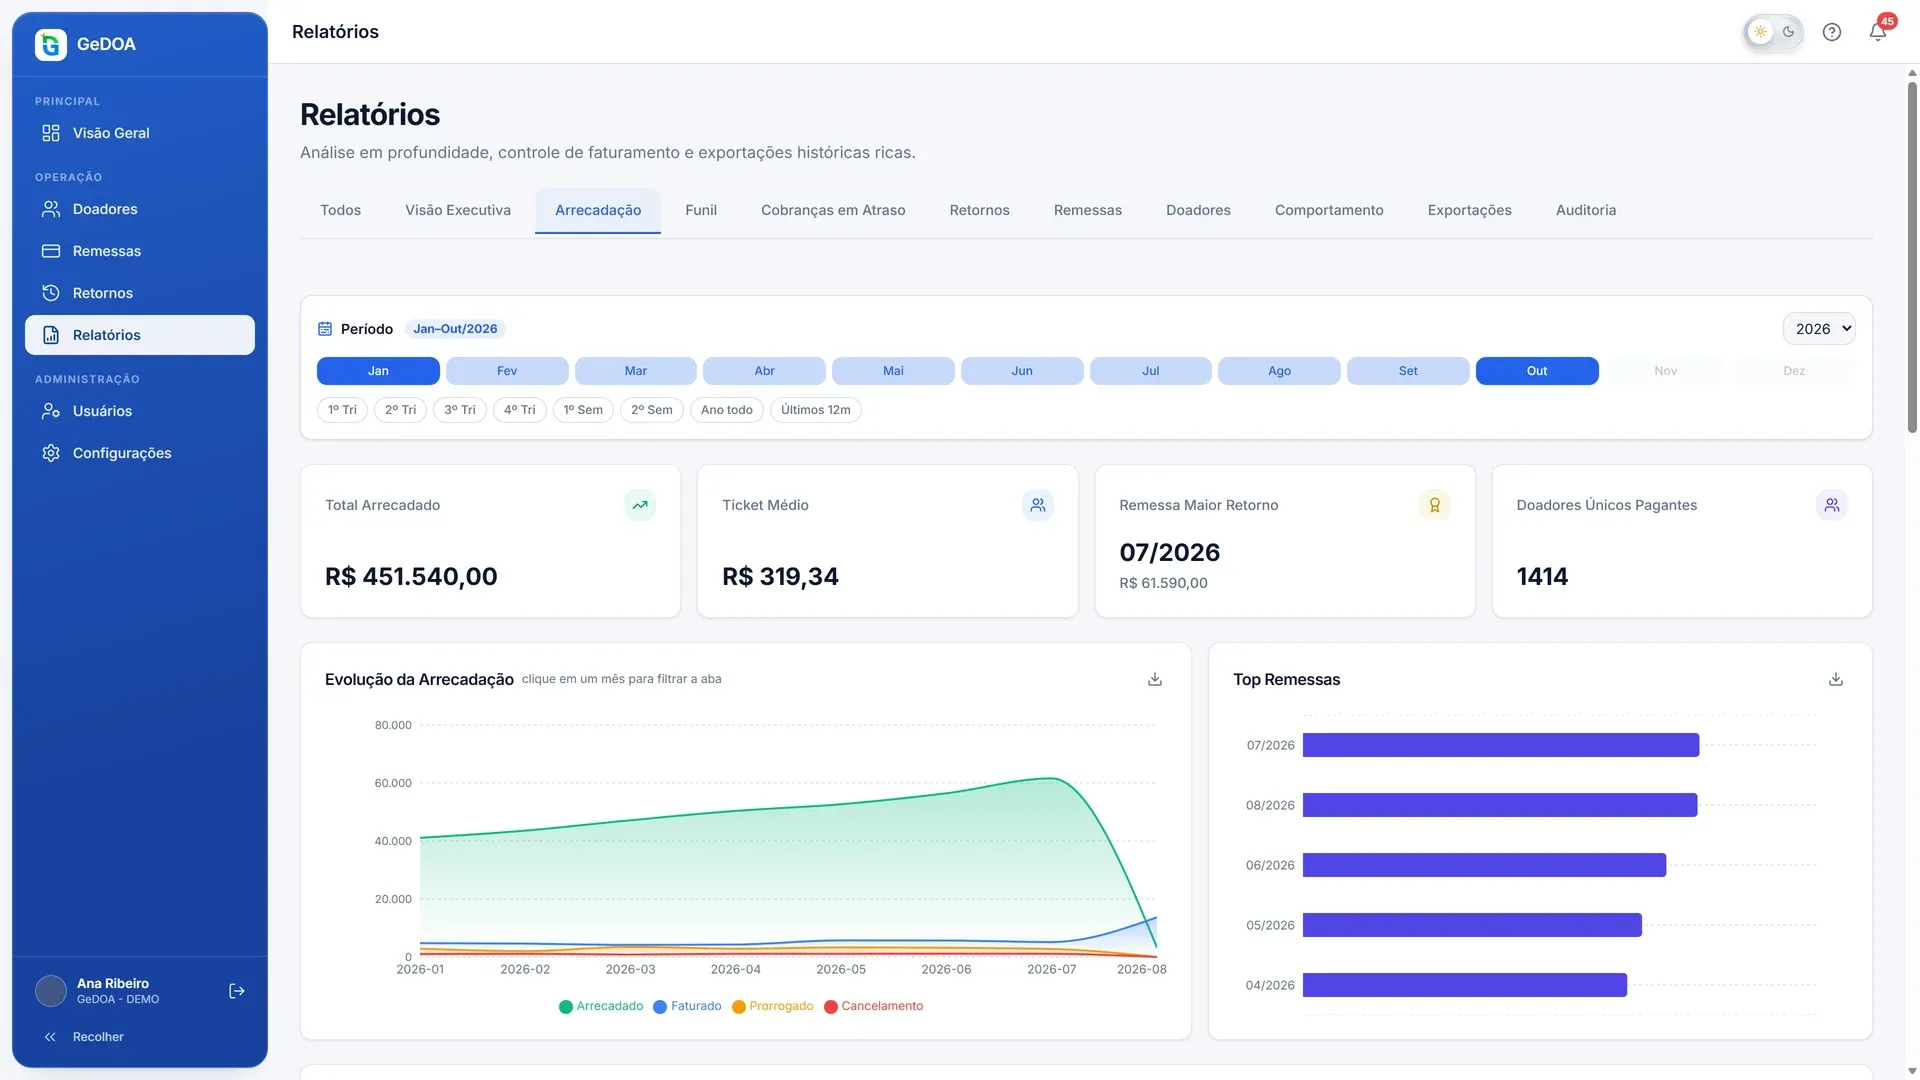Click people icon on Ticket Médio card
The height and width of the screenshot is (1080, 1920).
[x=1038, y=505]
